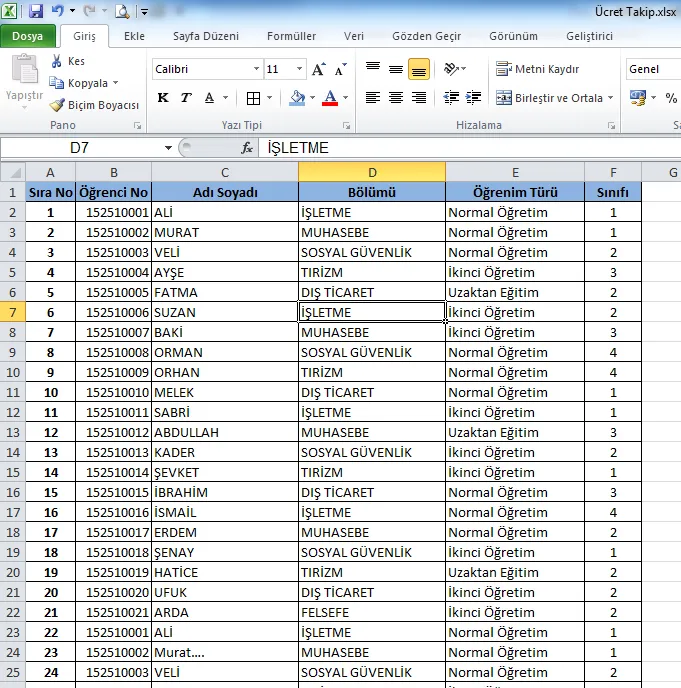Select the Biçim Boyacısı format painter
Image resolution: width=681 pixels, height=688 pixels.
95,105
